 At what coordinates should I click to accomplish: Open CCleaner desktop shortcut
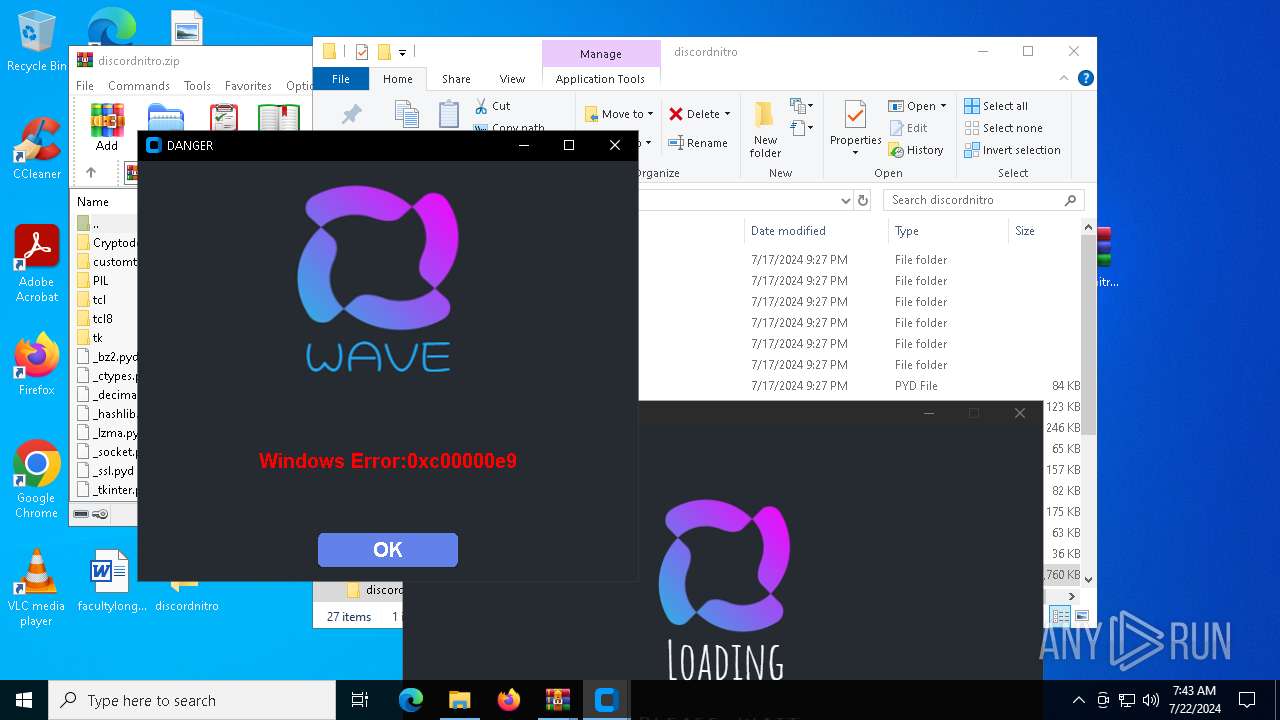[37, 149]
